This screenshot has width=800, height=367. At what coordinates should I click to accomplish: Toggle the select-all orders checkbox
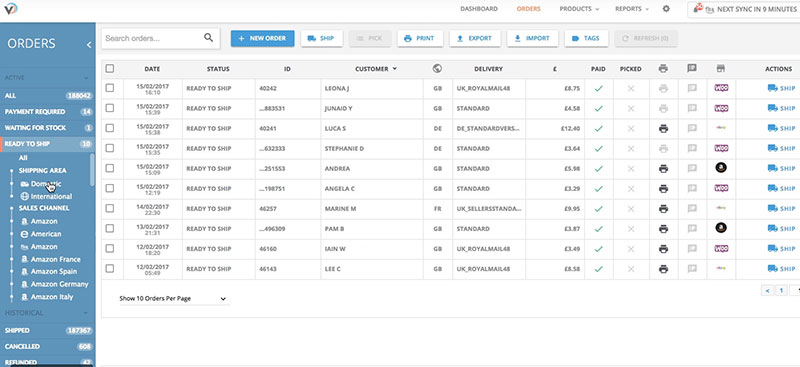pos(110,68)
